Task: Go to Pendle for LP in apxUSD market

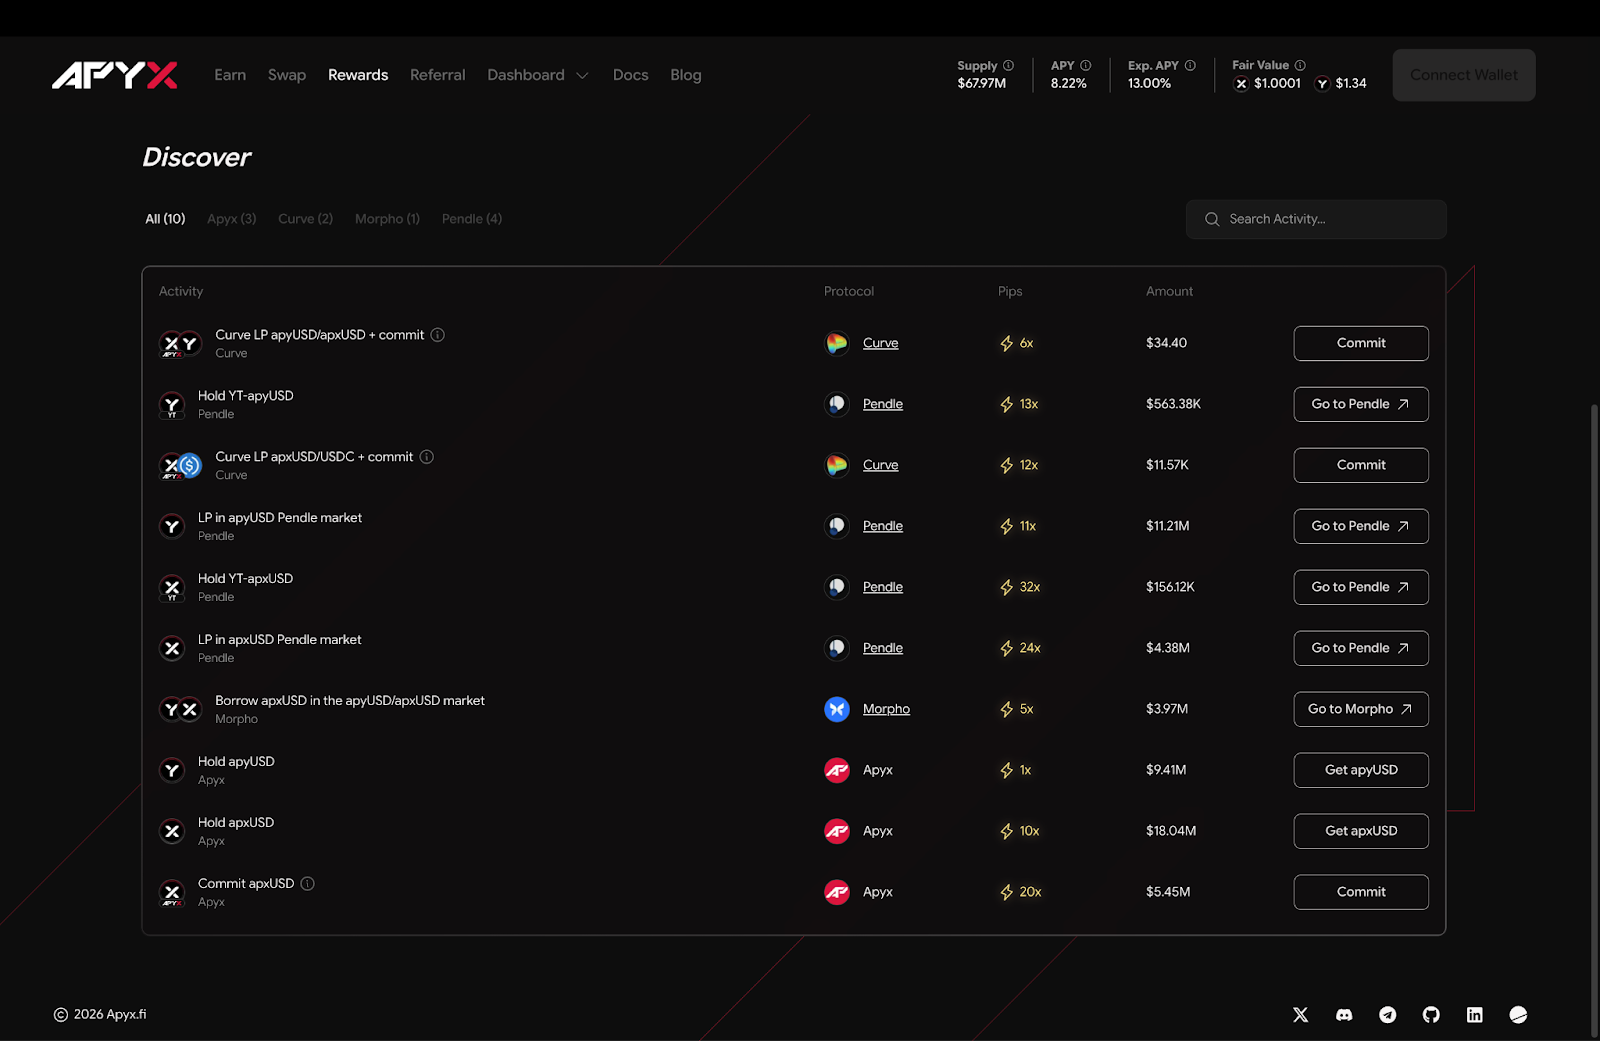Action: pyautogui.click(x=1361, y=648)
